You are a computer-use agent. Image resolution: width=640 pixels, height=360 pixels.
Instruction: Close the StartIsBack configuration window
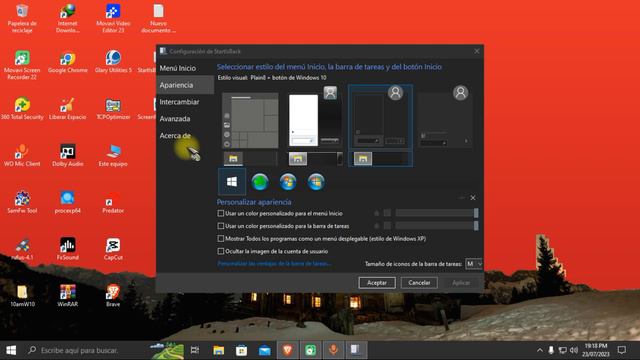point(476,51)
